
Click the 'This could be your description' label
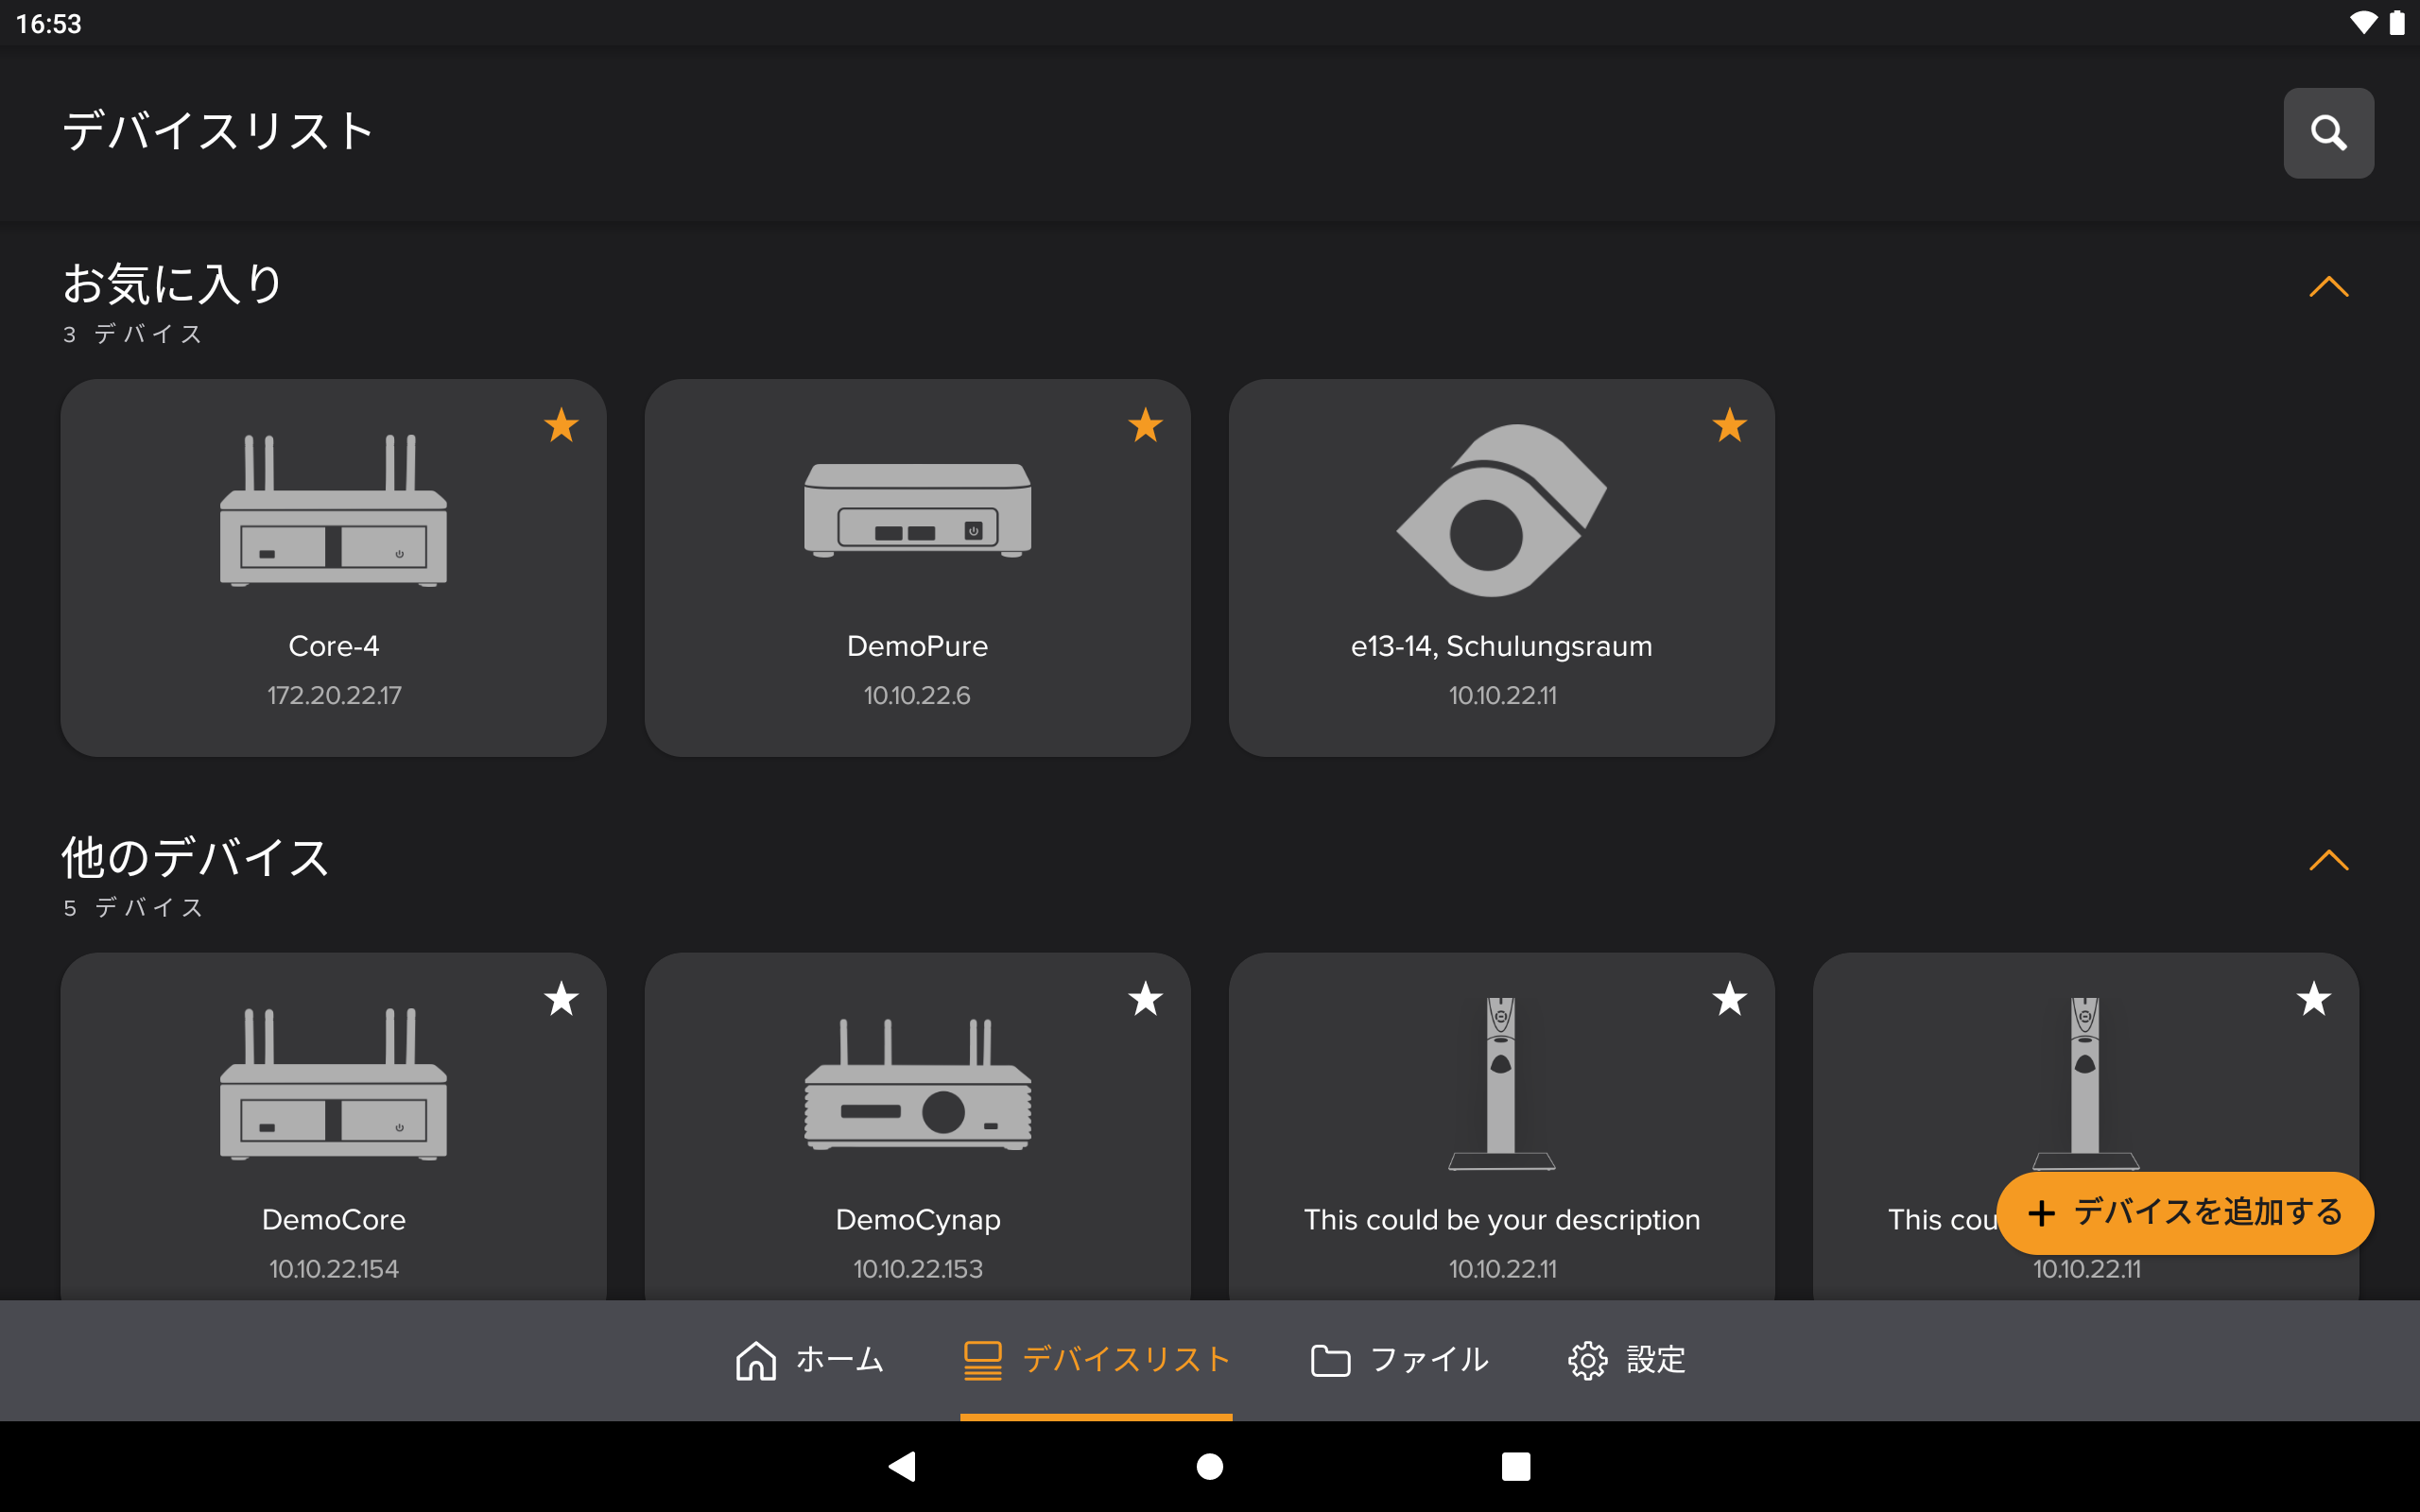pyautogui.click(x=1501, y=1220)
